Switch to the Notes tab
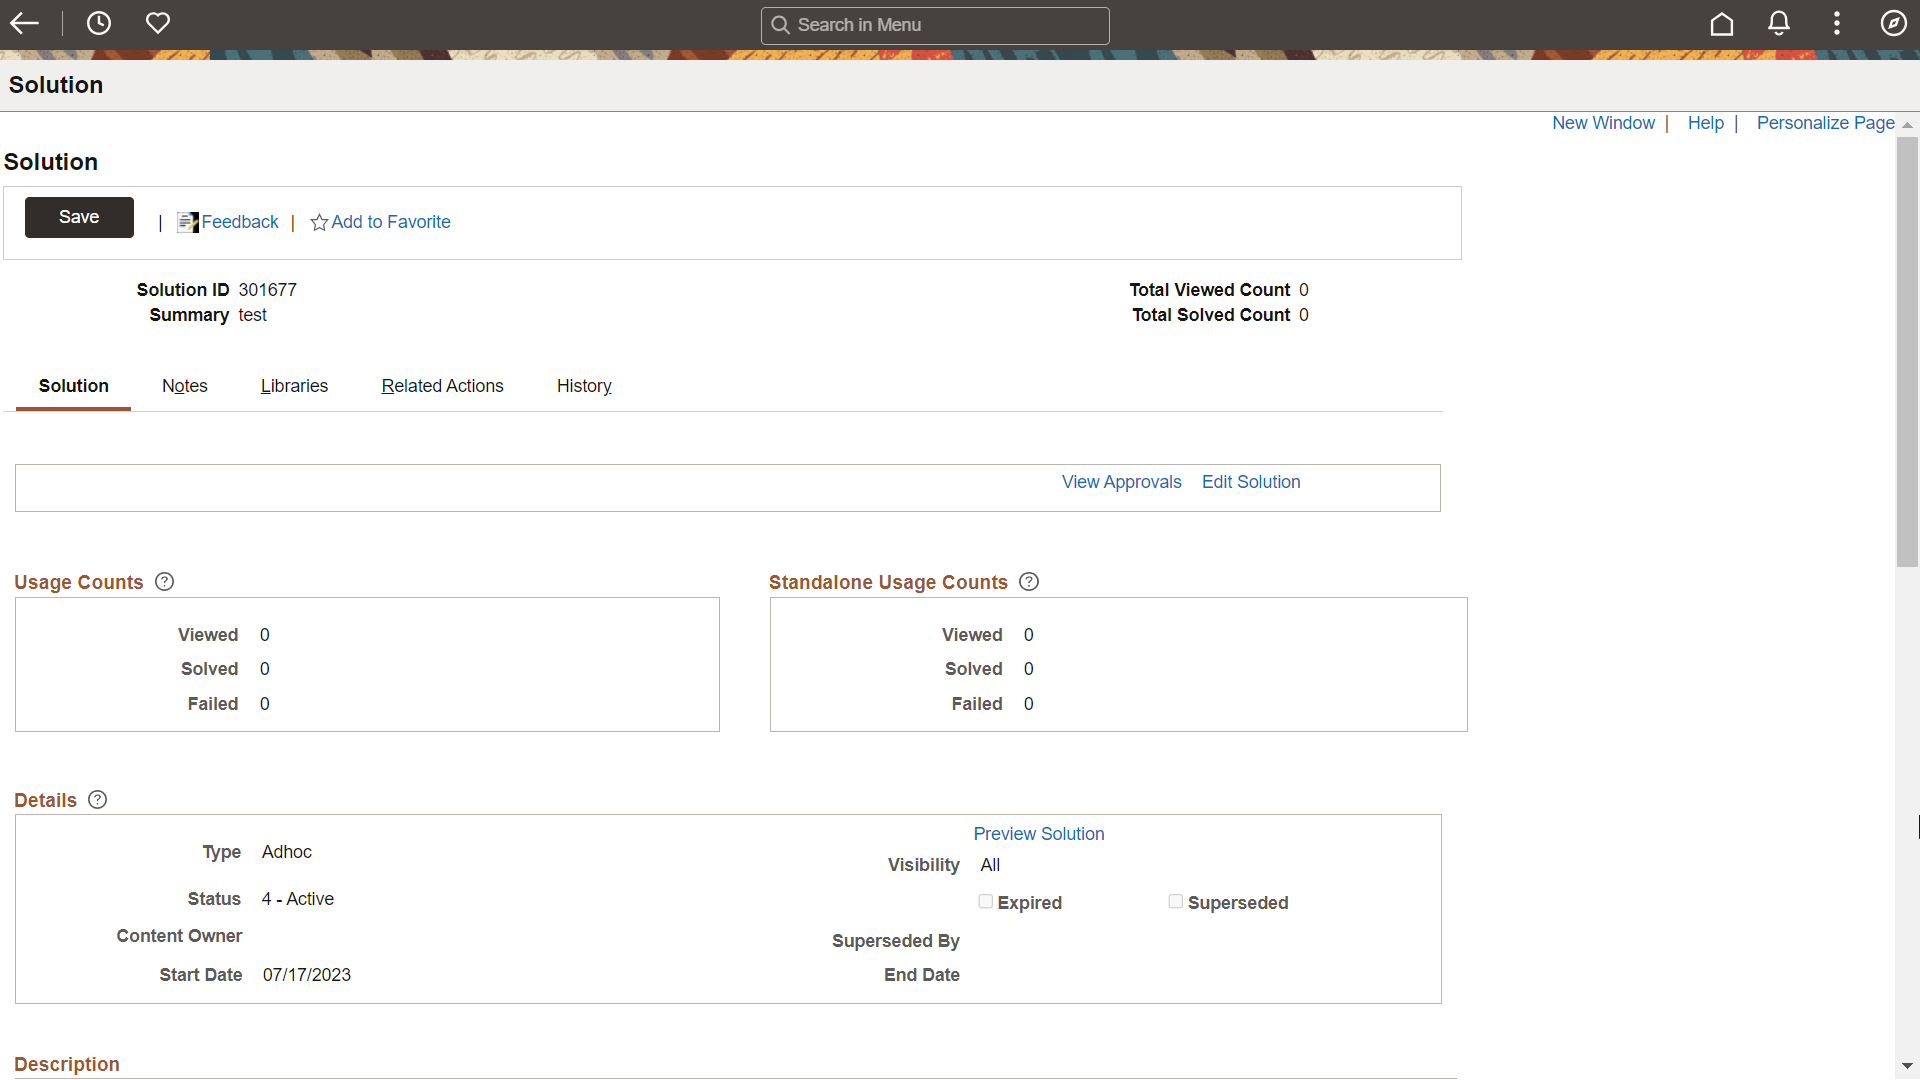The height and width of the screenshot is (1080, 1920). [x=185, y=386]
